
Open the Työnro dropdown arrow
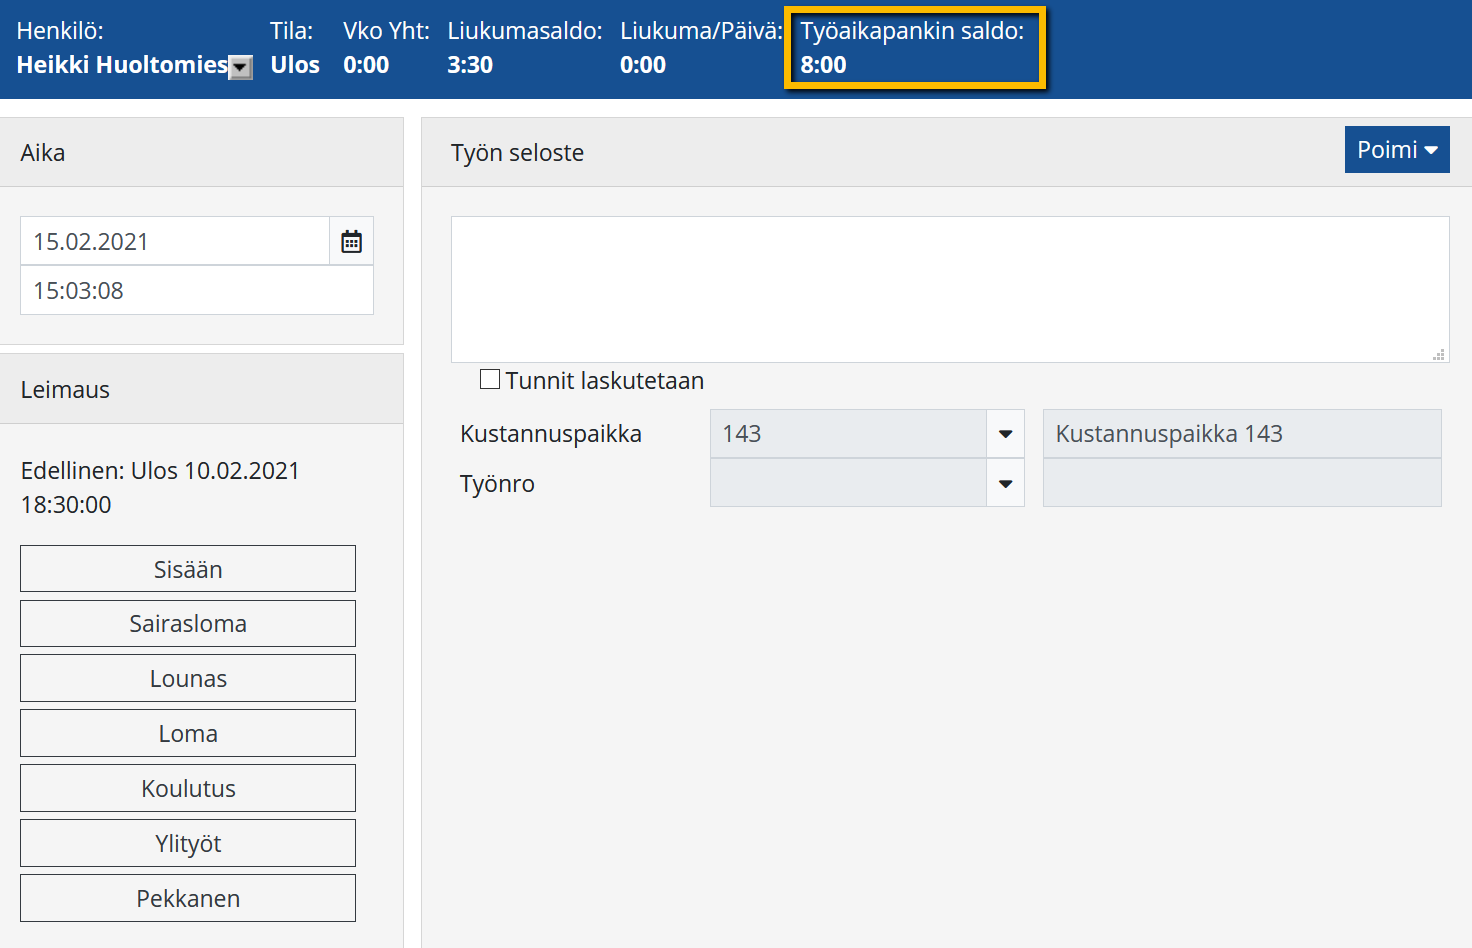pyautogui.click(x=1005, y=484)
